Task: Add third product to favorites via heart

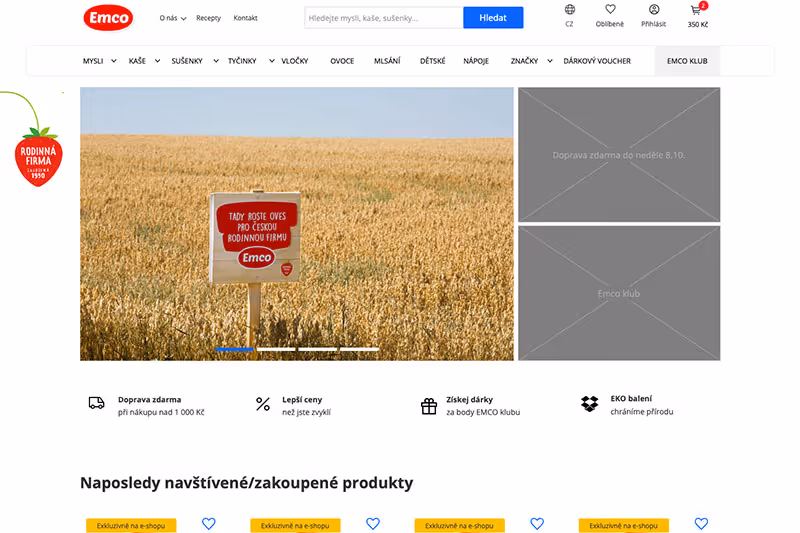Action: pos(537,523)
